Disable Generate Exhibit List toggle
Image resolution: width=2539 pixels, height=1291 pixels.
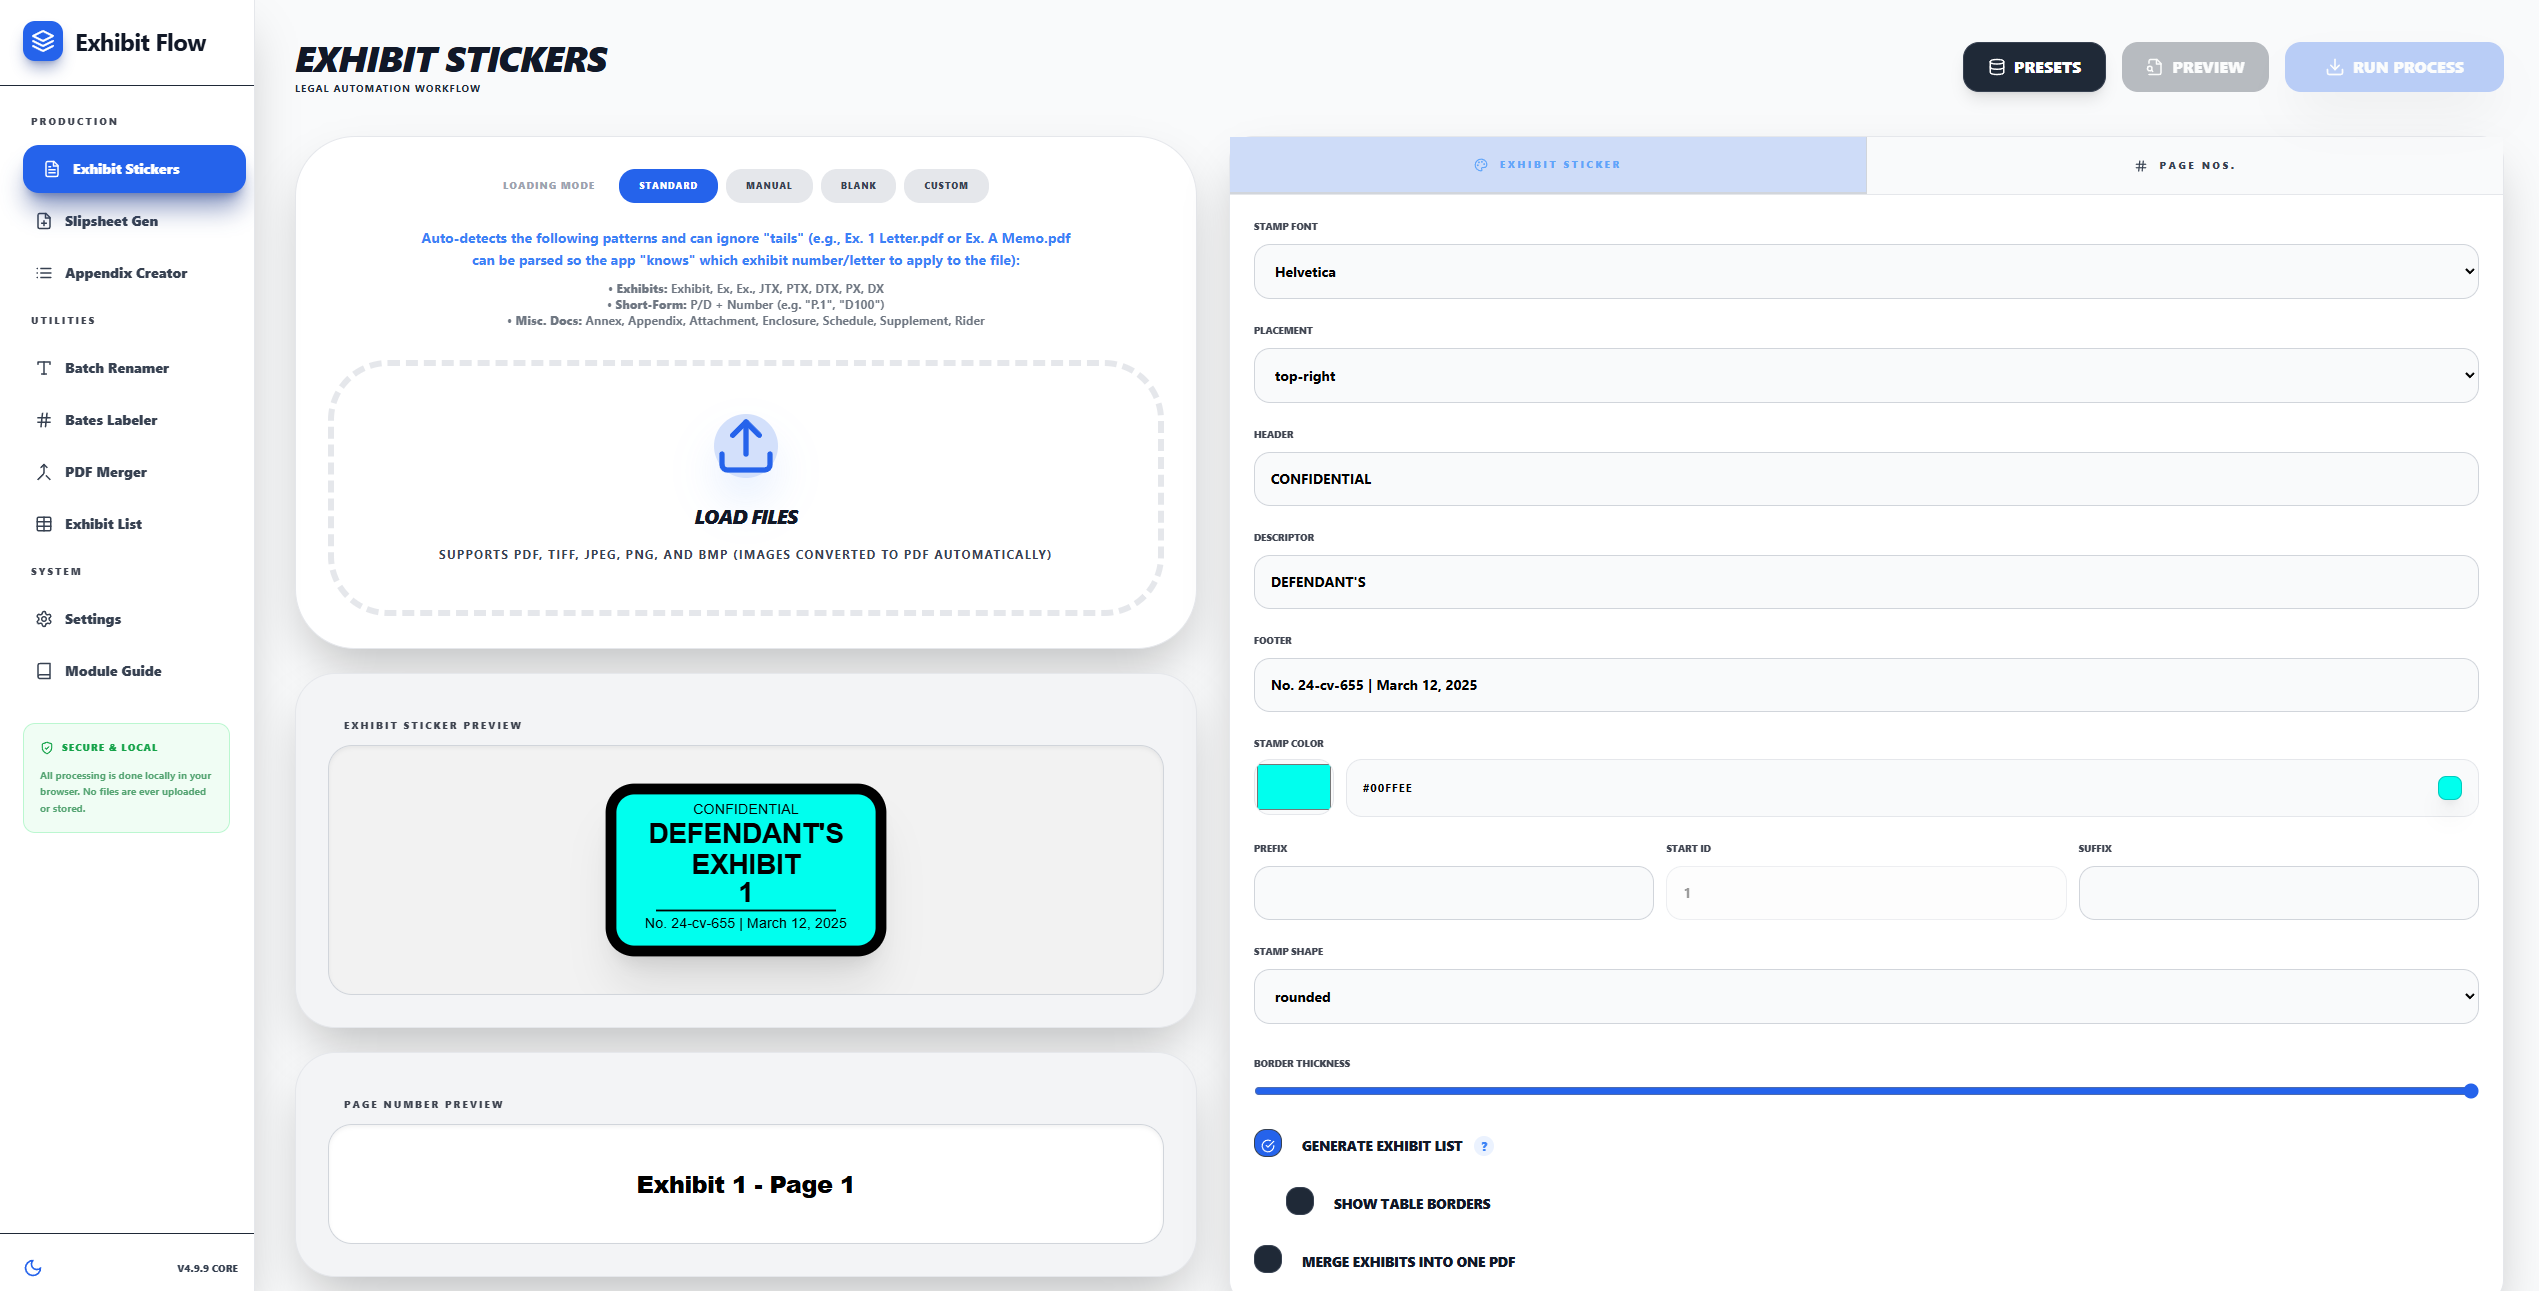[x=1268, y=1145]
